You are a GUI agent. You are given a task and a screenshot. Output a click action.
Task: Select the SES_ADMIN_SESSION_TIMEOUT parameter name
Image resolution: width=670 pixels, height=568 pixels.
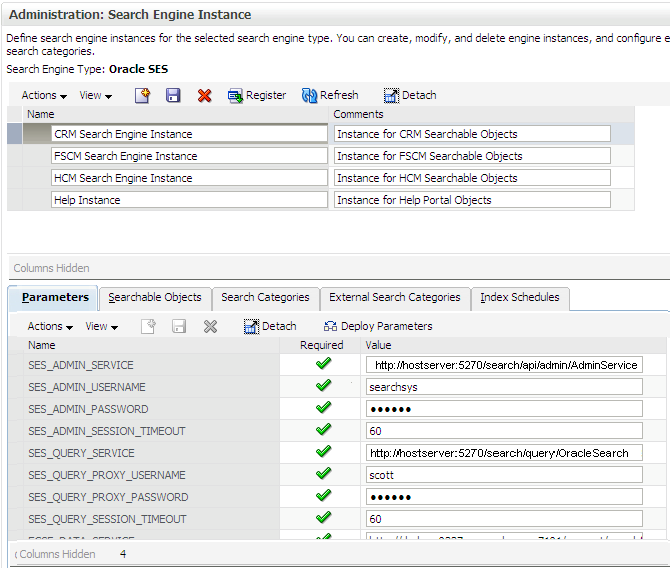107,431
